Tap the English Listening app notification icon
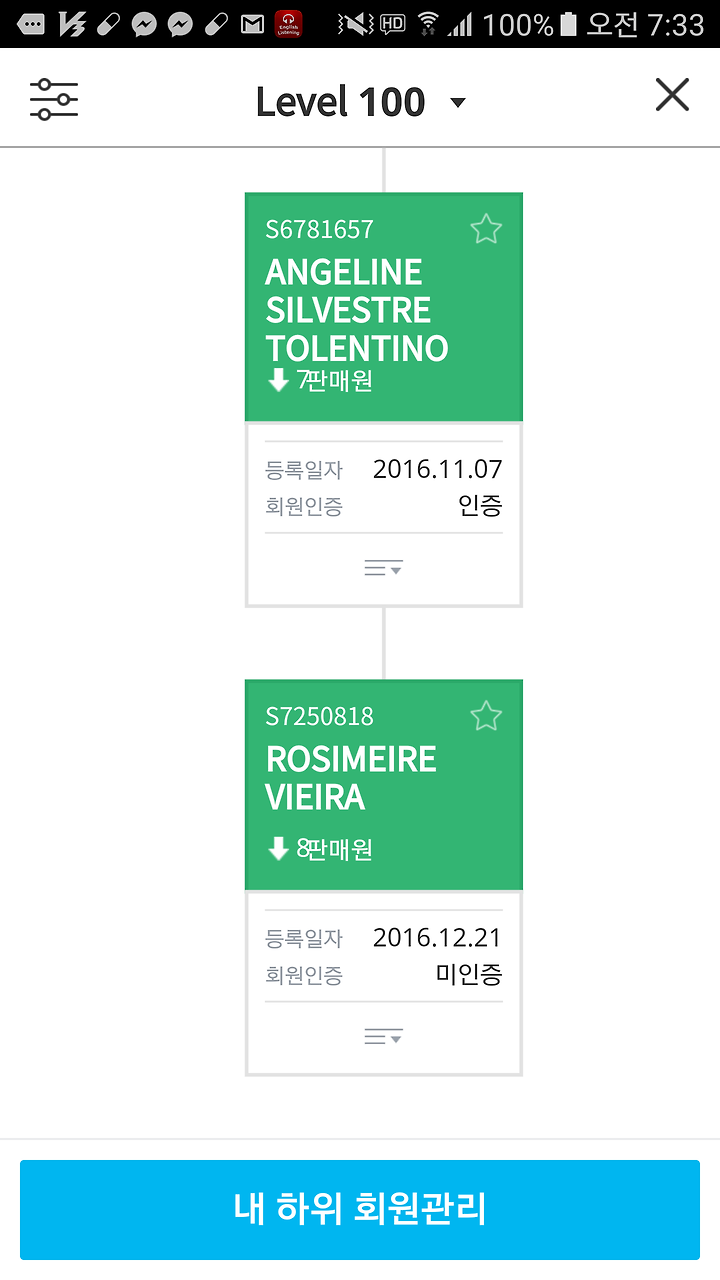The height and width of the screenshot is (1280, 720). pos(288,24)
